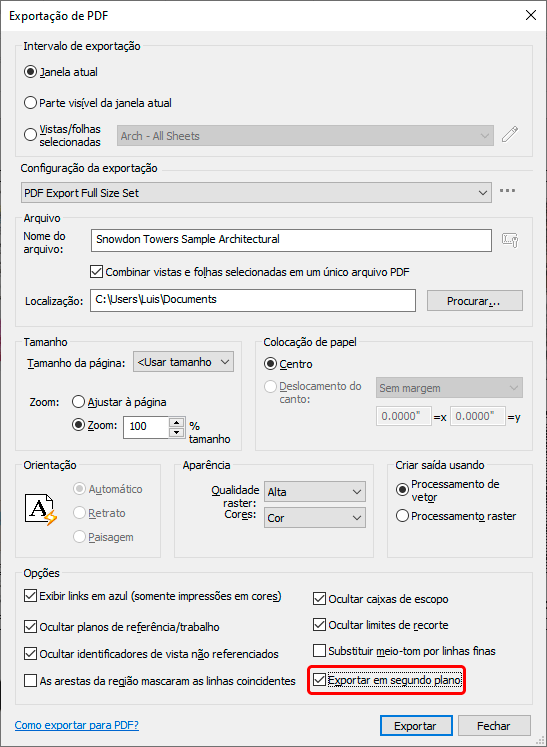Click the file naming rule icon
547x747 pixels.
coord(510,240)
